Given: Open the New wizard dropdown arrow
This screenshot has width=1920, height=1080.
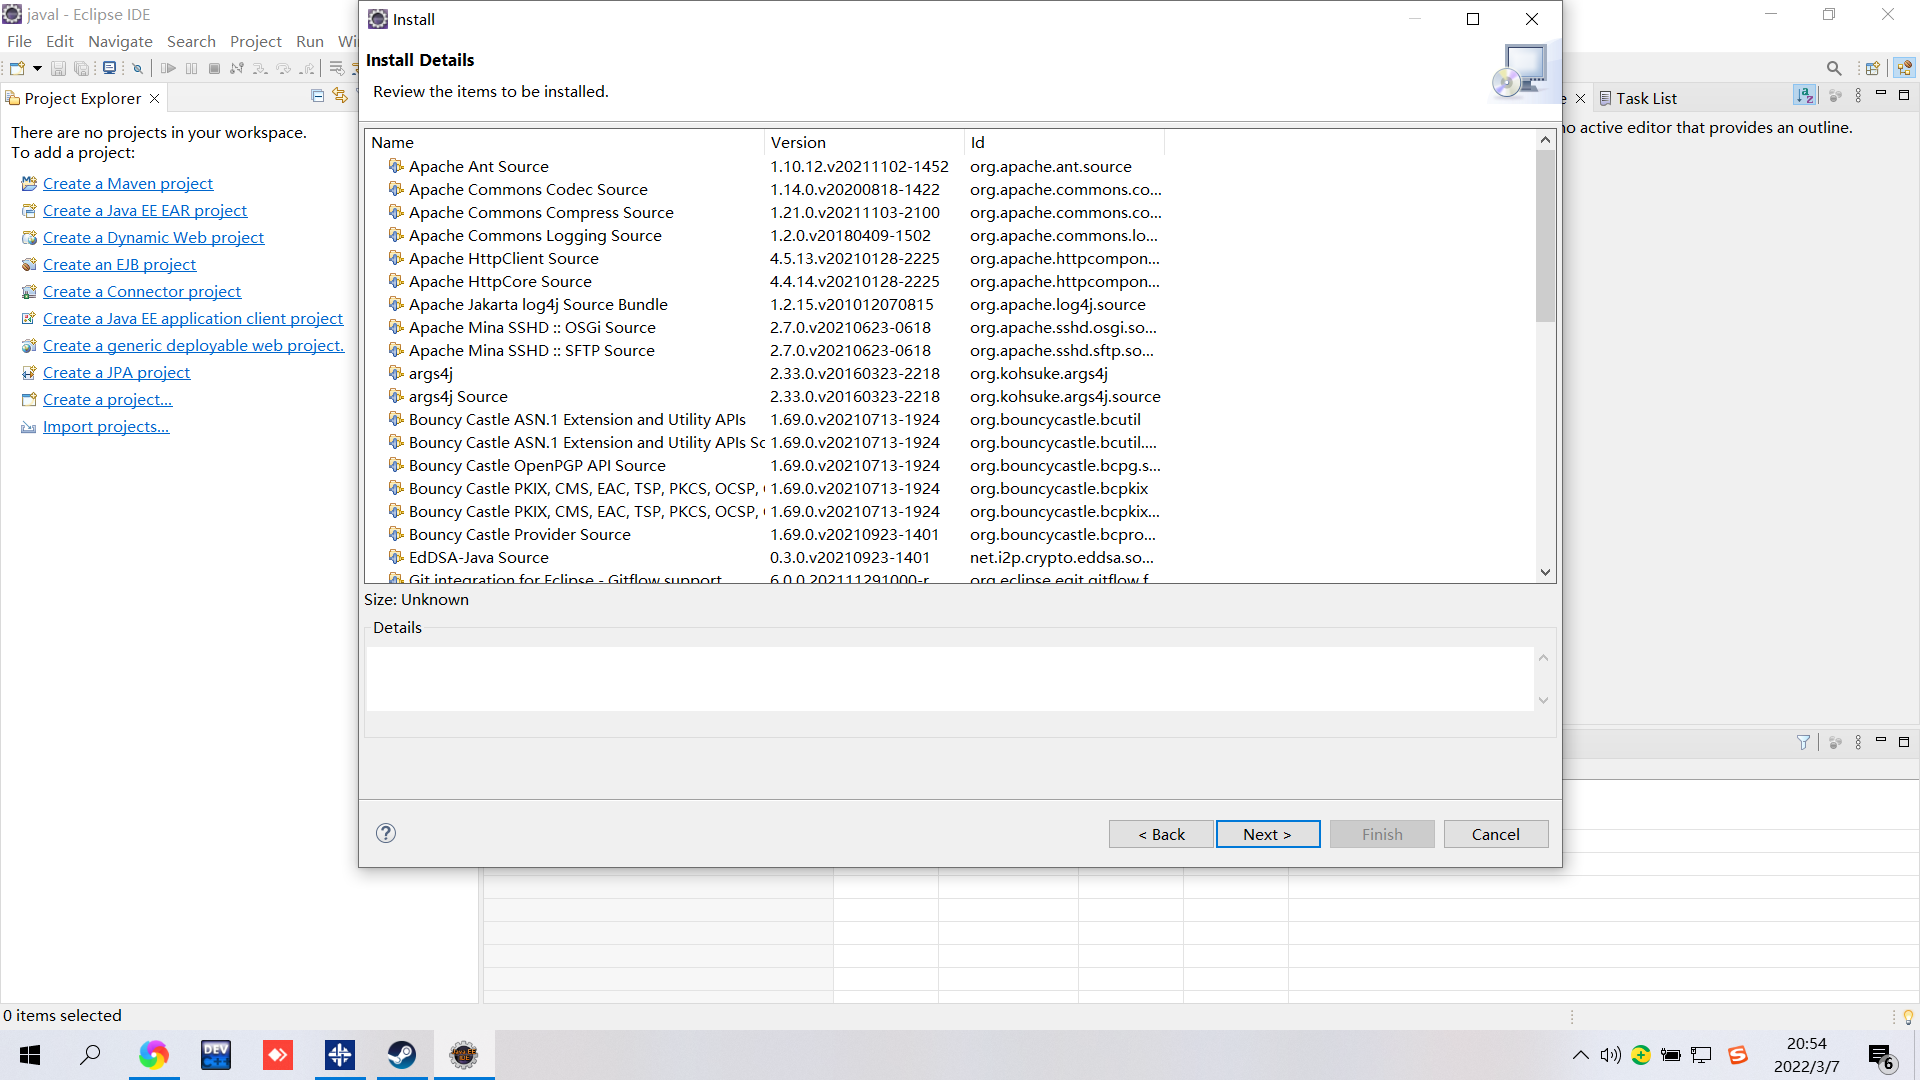Looking at the screenshot, I should 37,68.
